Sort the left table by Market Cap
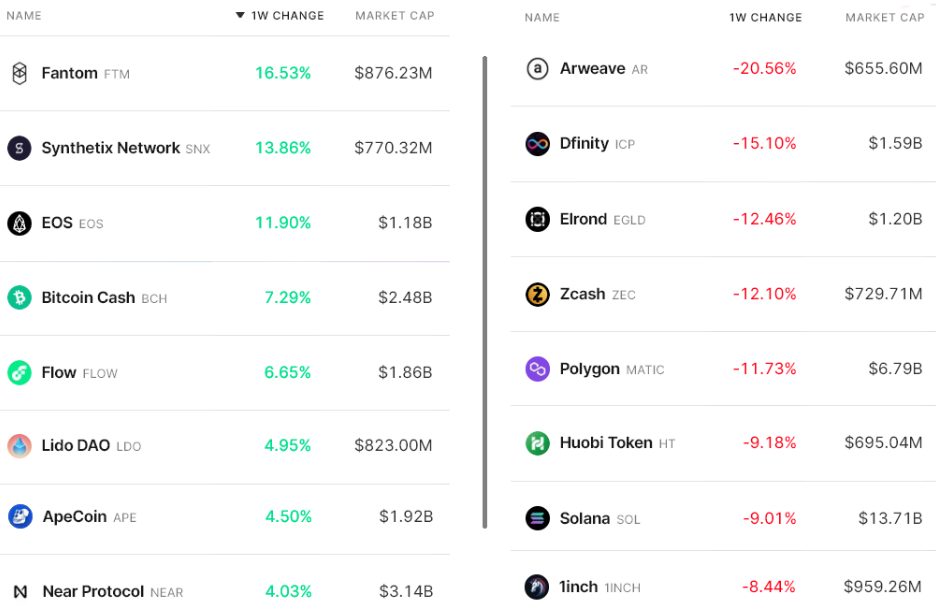 [394, 16]
